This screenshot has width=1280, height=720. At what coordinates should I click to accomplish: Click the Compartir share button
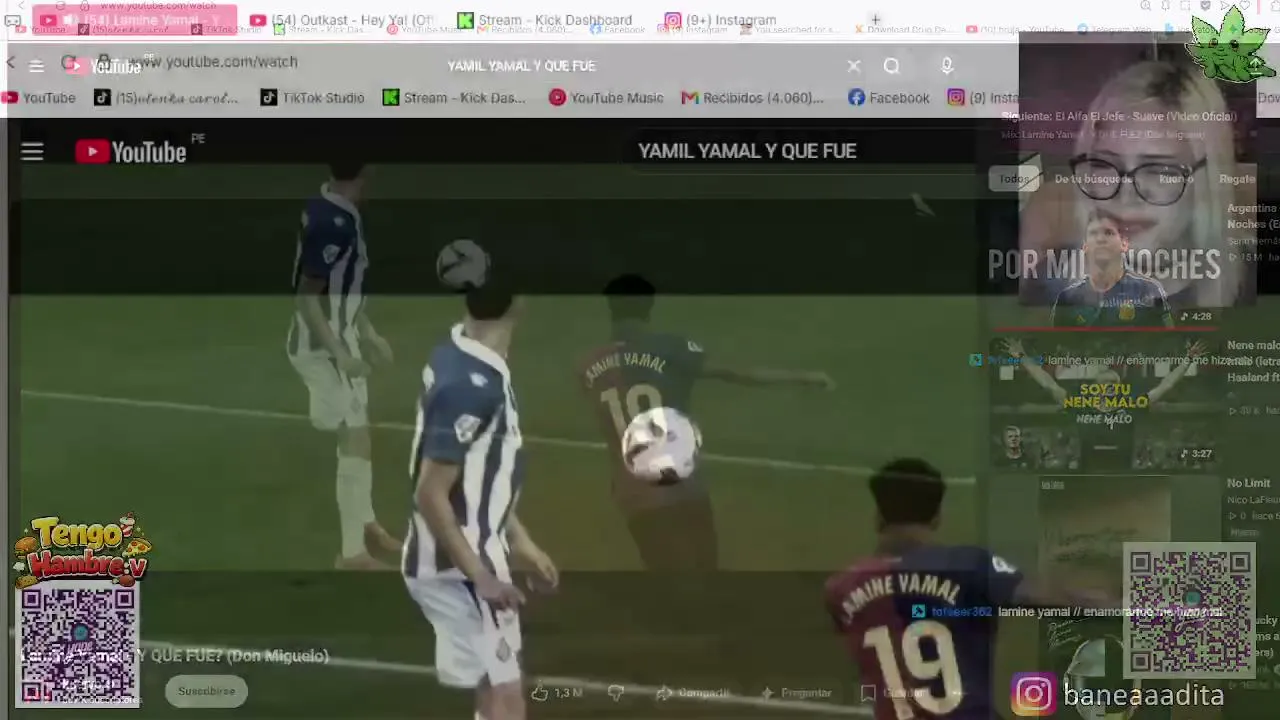693,692
